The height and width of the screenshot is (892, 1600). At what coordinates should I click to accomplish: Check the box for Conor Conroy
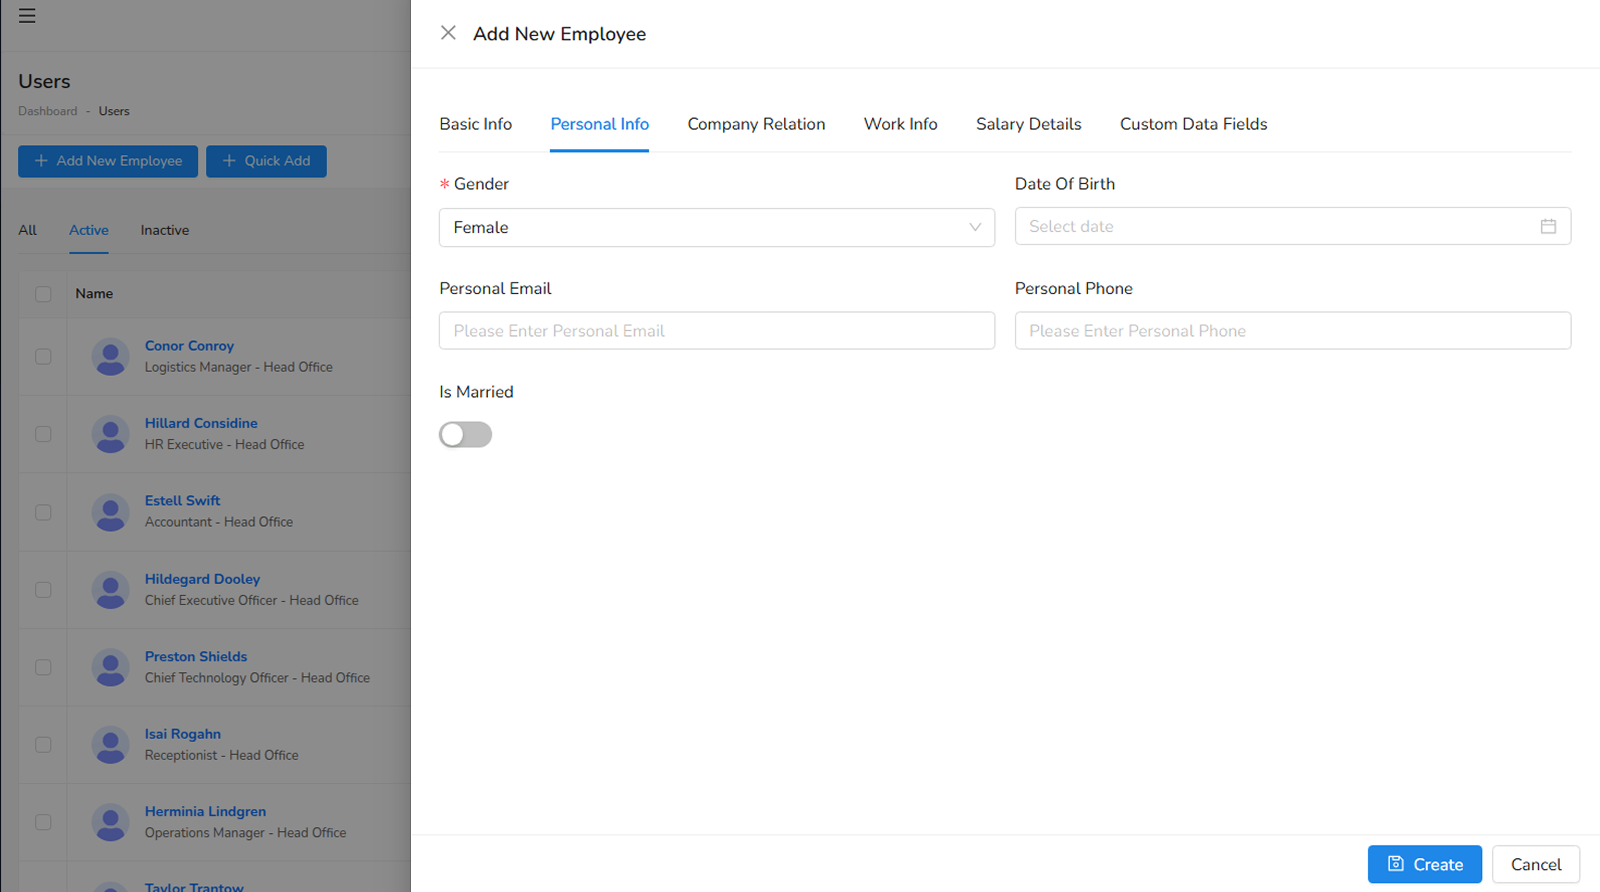pos(43,356)
